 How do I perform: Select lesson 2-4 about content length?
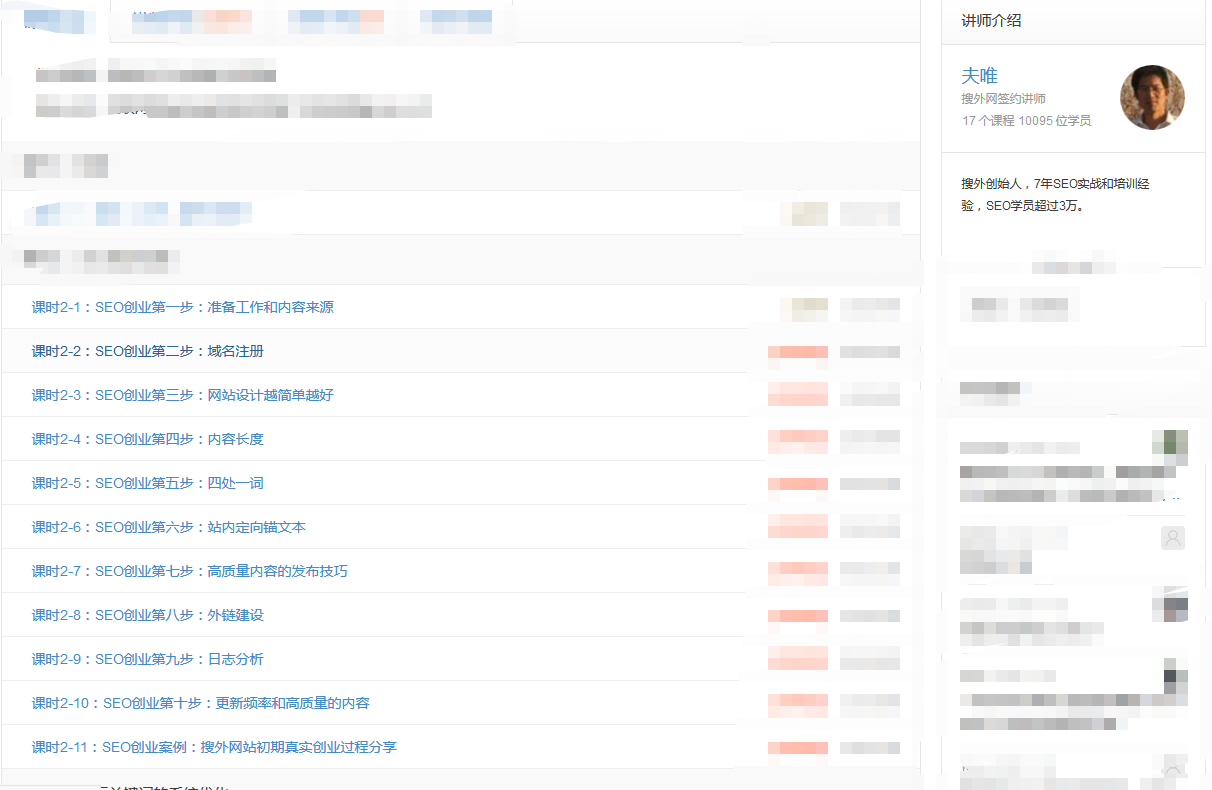pos(147,439)
